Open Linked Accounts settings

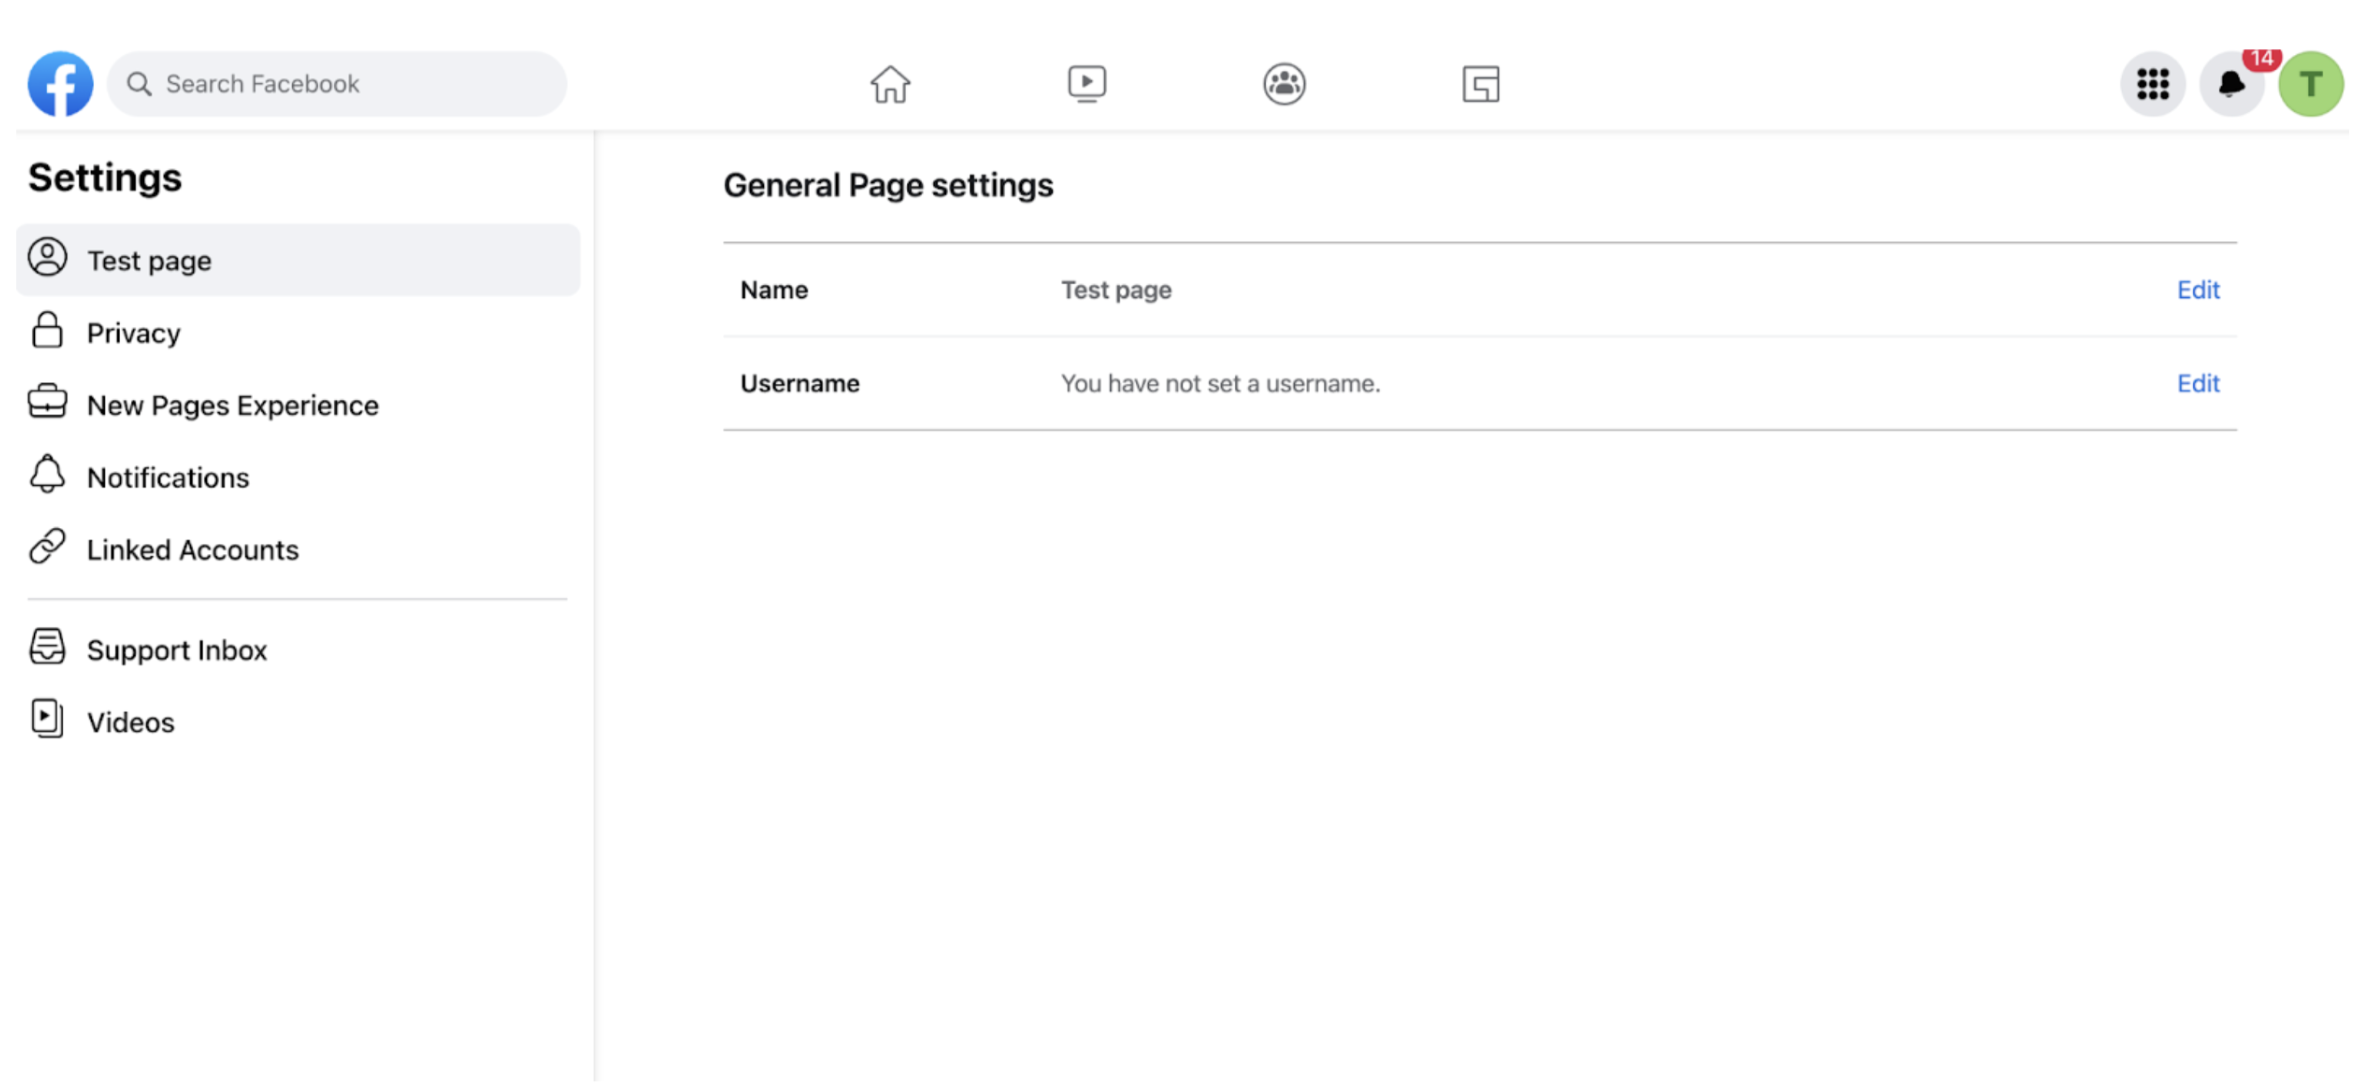pyautogui.click(x=192, y=549)
